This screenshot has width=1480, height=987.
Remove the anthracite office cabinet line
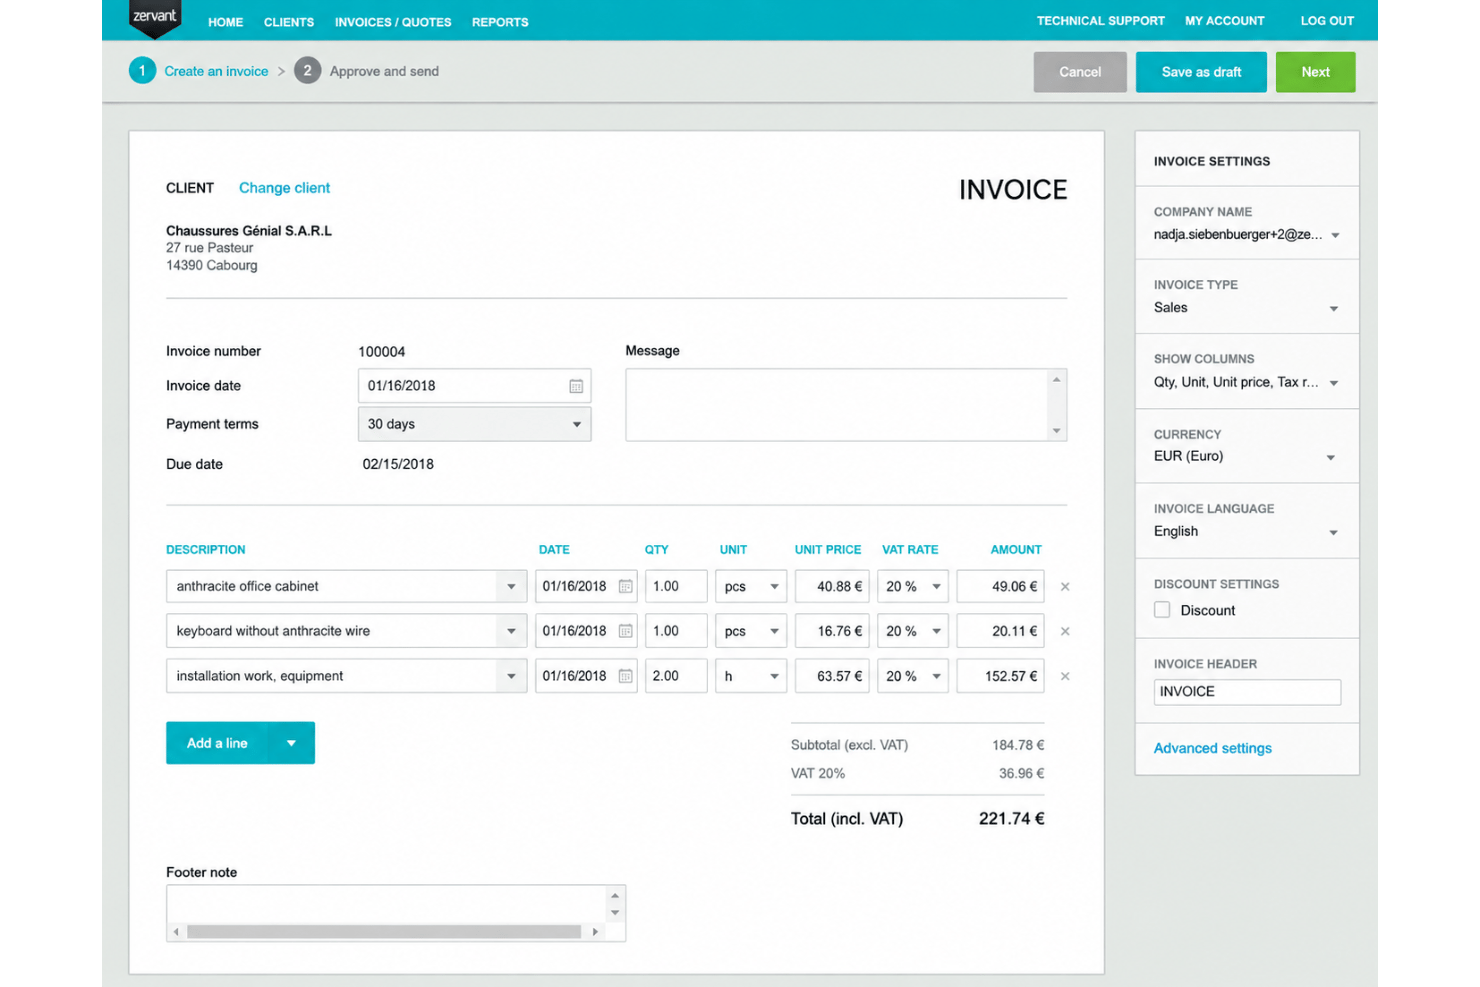pos(1065,587)
